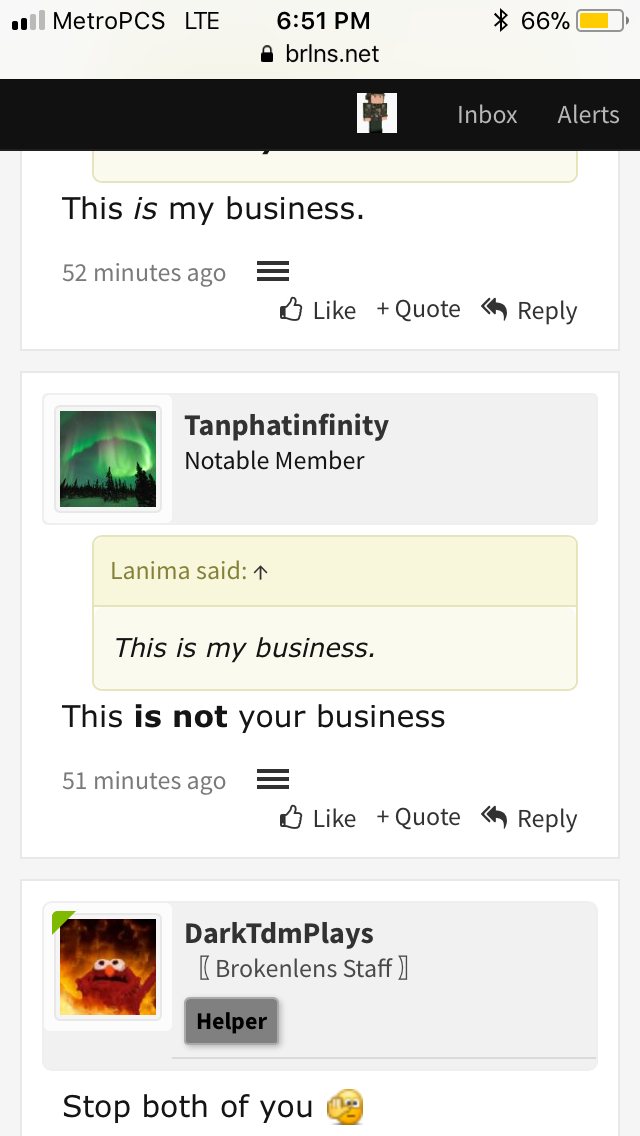640x1136 pixels.
Task: Open DarkTdmPlays profile name link
Action: [x=279, y=933]
